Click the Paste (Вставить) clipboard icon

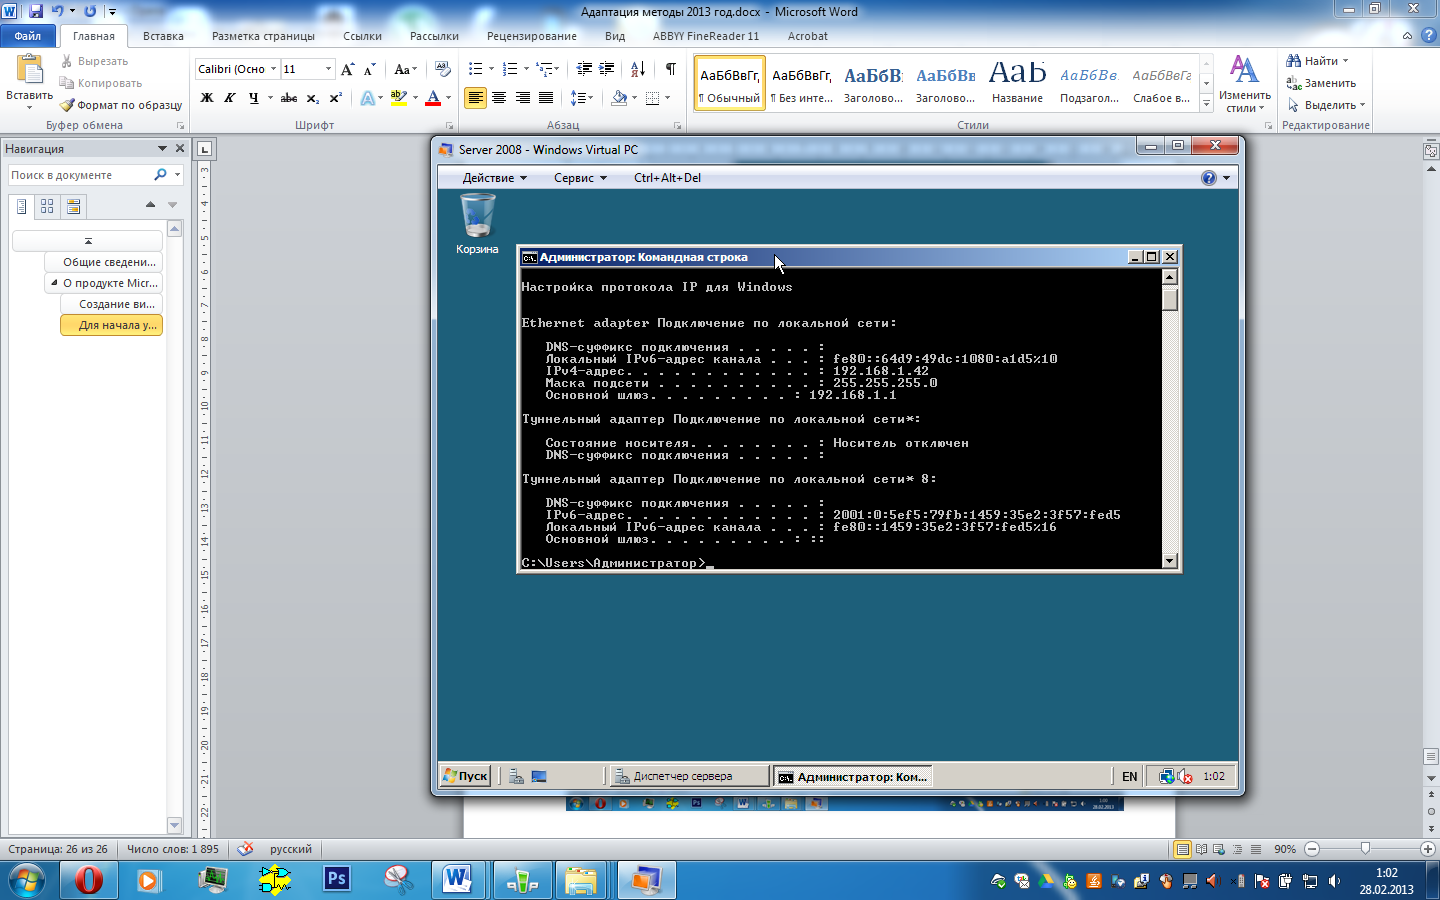click(29, 70)
